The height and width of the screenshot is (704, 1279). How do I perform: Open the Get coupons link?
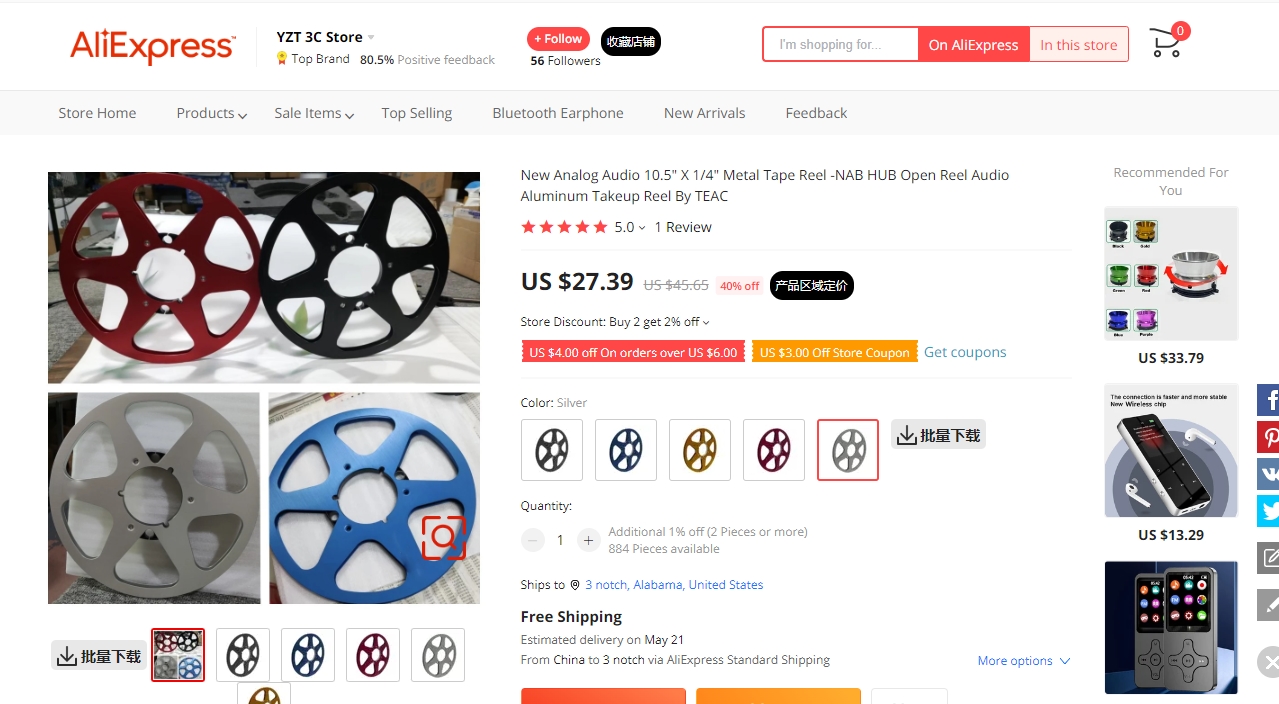pyautogui.click(x=965, y=352)
